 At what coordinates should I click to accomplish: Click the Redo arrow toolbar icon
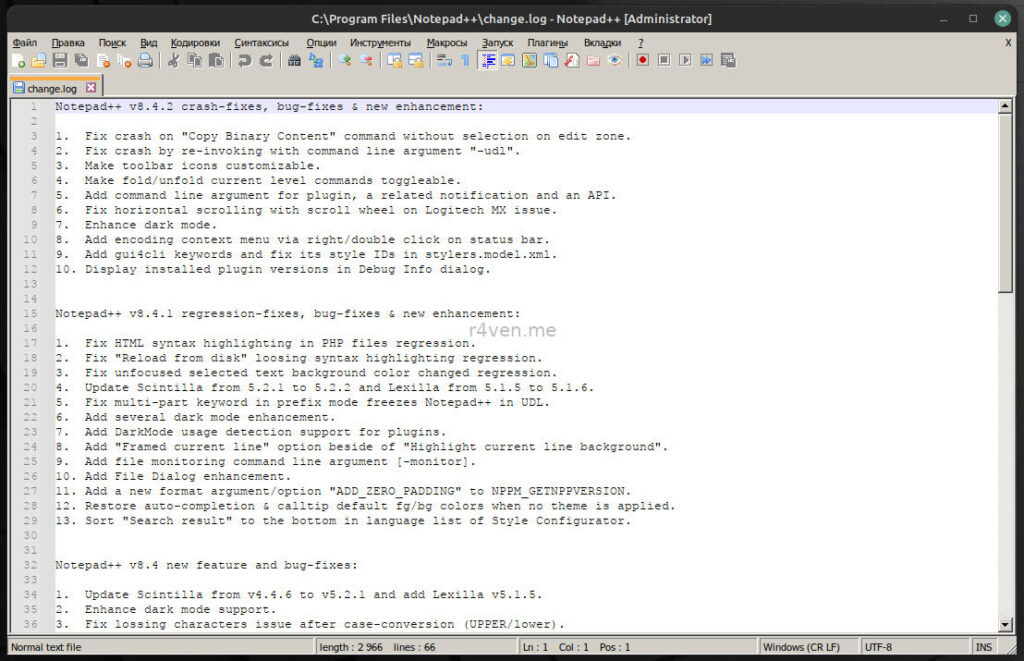click(x=266, y=61)
